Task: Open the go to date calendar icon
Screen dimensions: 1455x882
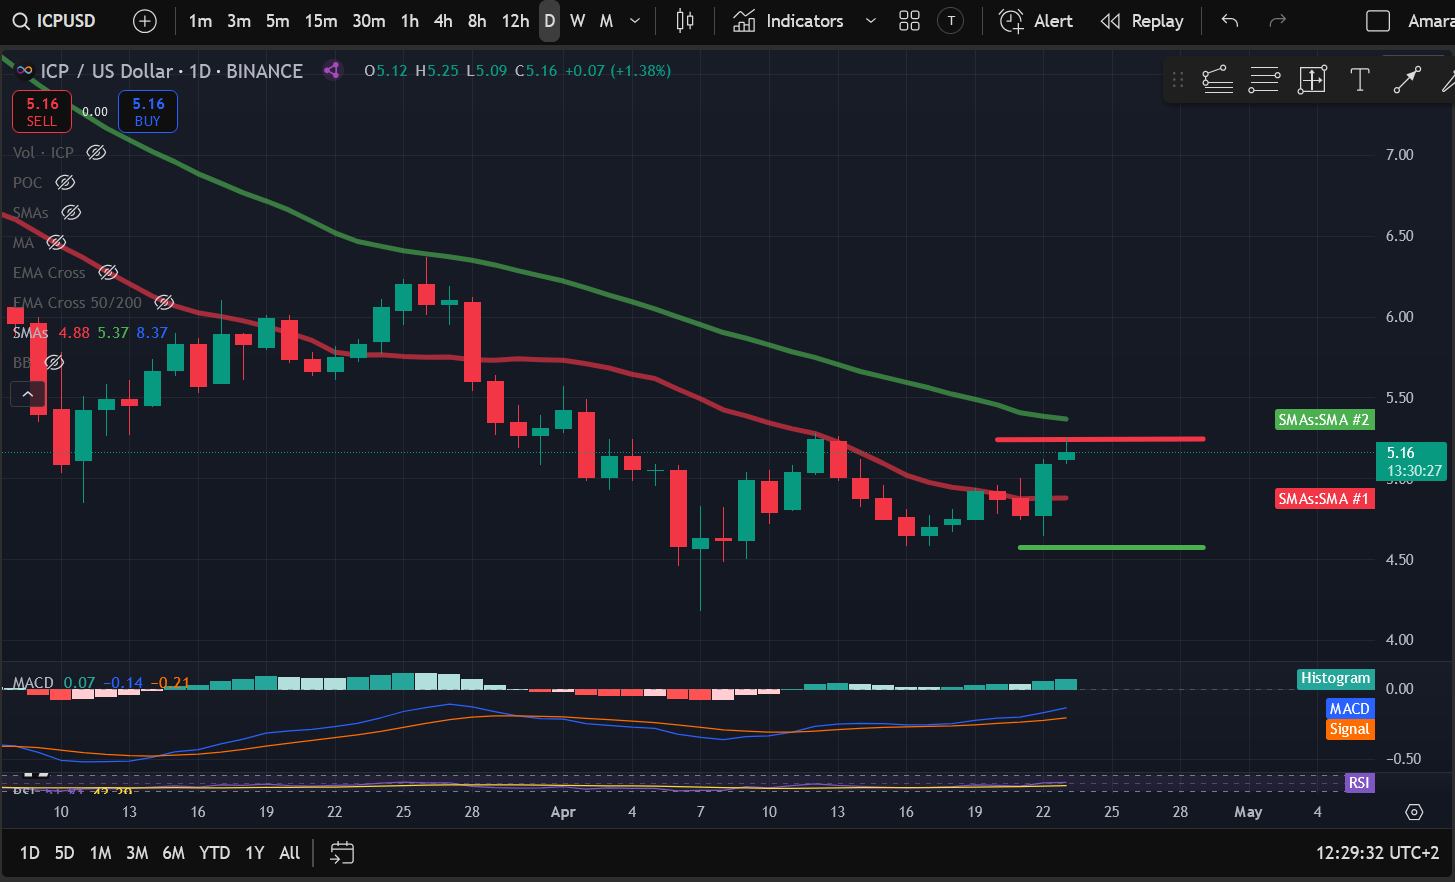Action: [342, 853]
